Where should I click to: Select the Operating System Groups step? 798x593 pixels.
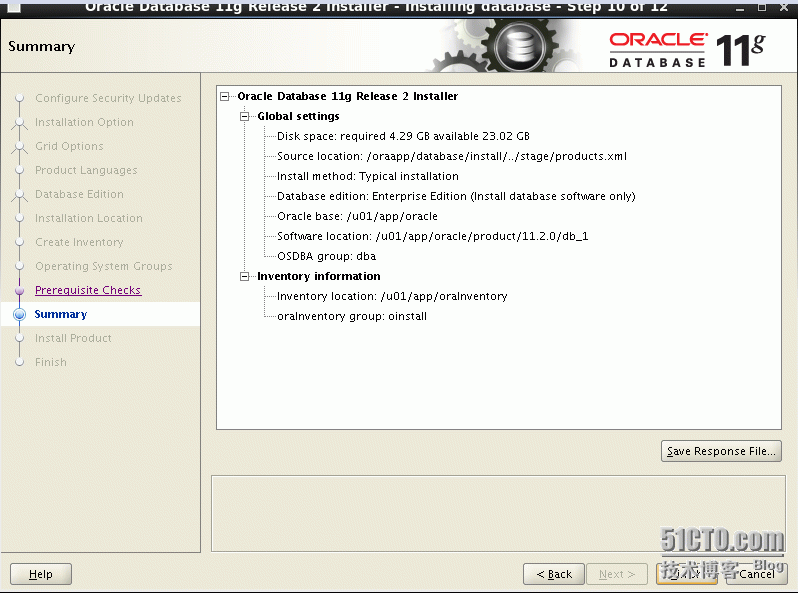104,266
